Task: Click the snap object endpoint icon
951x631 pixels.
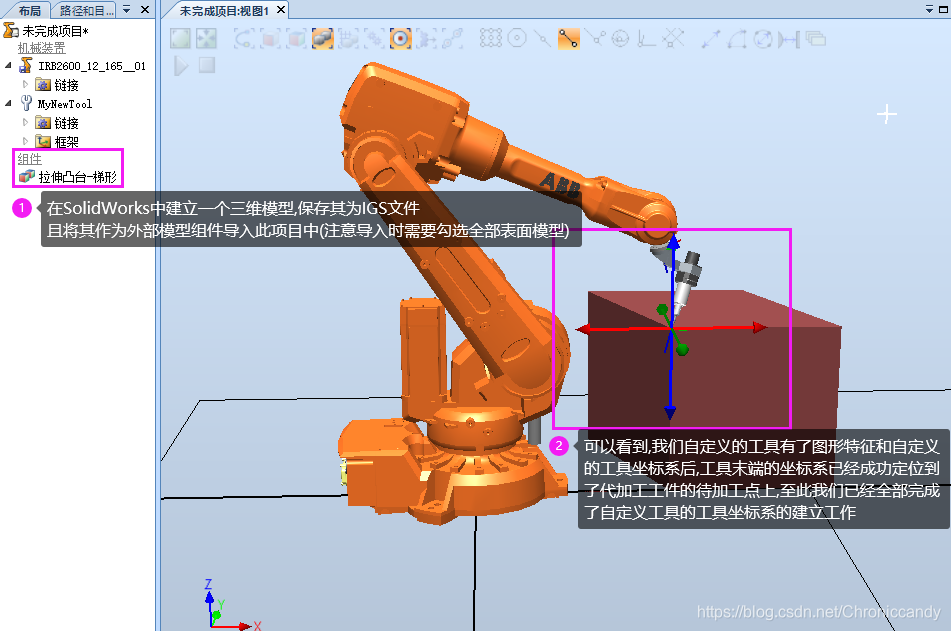Action: (568, 38)
